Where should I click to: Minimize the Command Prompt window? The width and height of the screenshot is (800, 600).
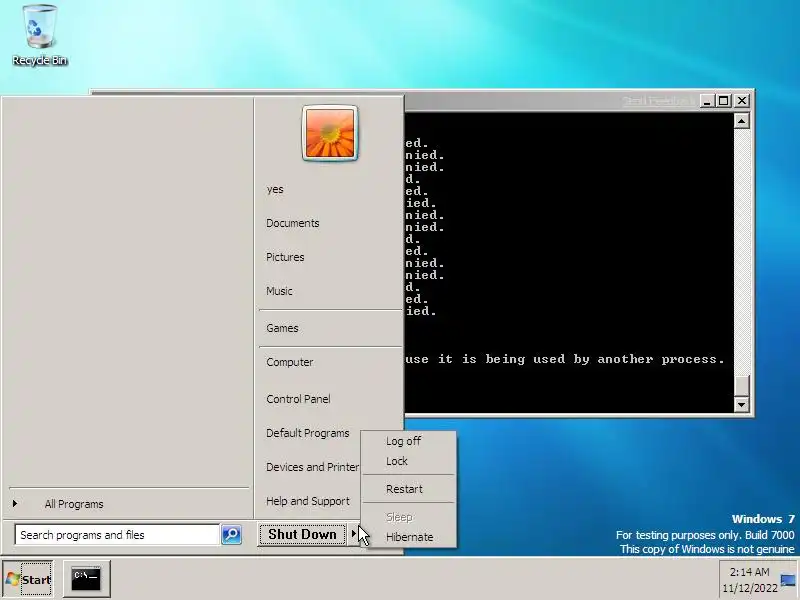(x=707, y=101)
